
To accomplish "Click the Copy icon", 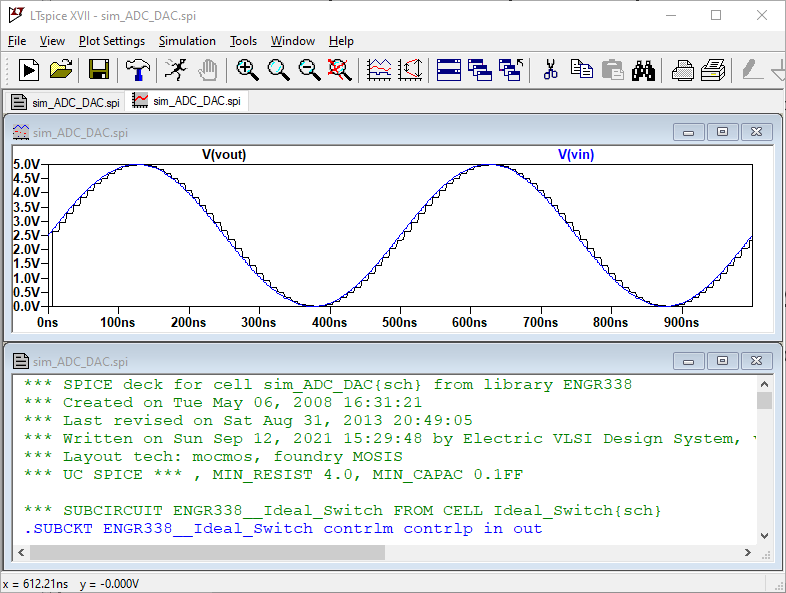I will [x=581, y=70].
